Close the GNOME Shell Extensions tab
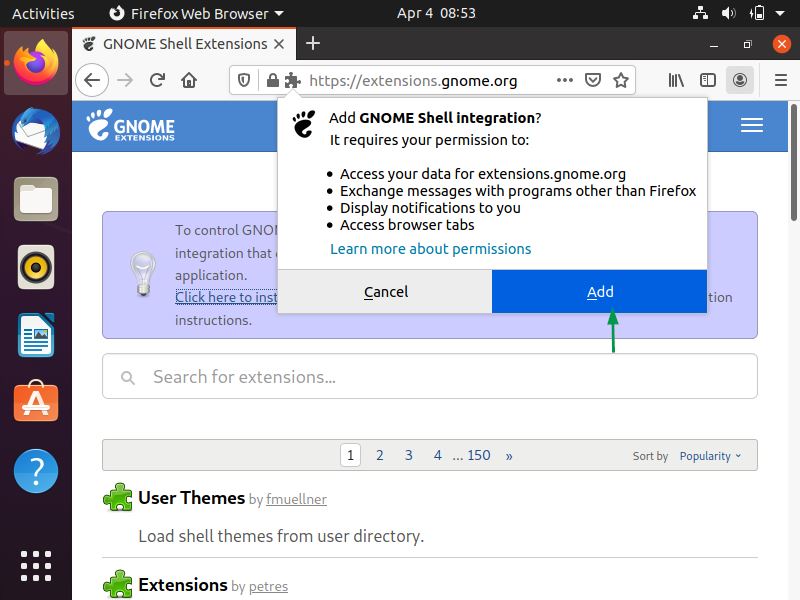Screen dimensions: 800x600 (x=279, y=44)
